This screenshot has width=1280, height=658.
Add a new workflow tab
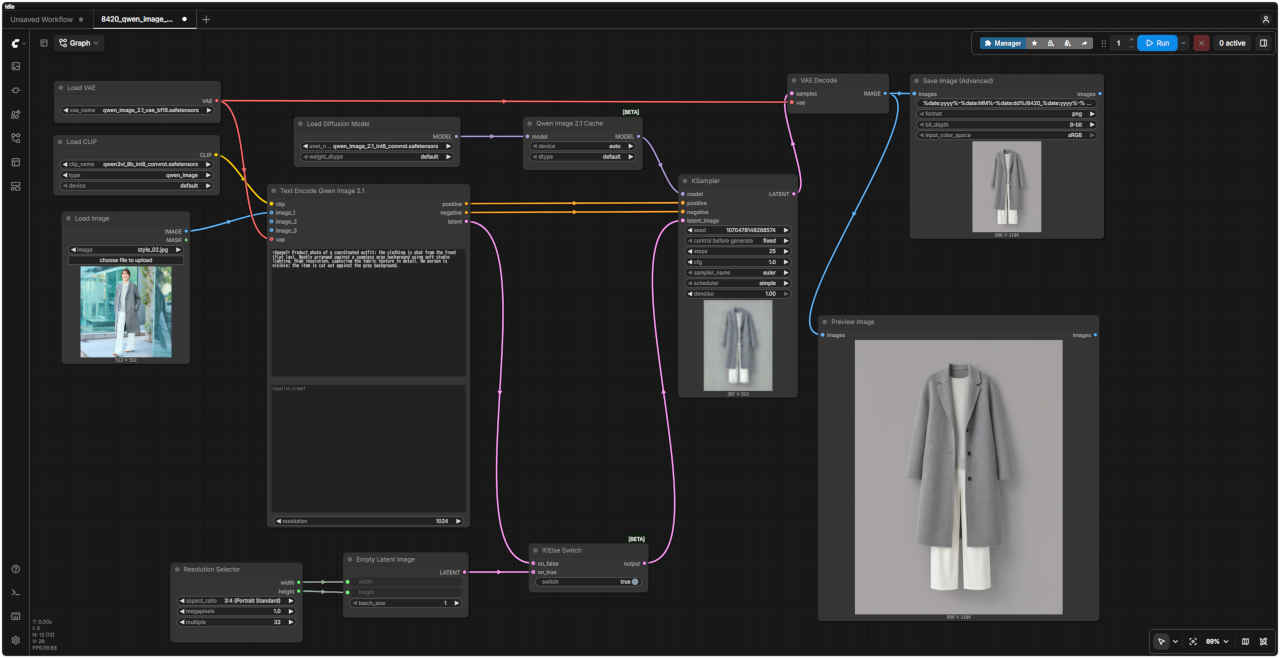pyautogui.click(x=206, y=19)
